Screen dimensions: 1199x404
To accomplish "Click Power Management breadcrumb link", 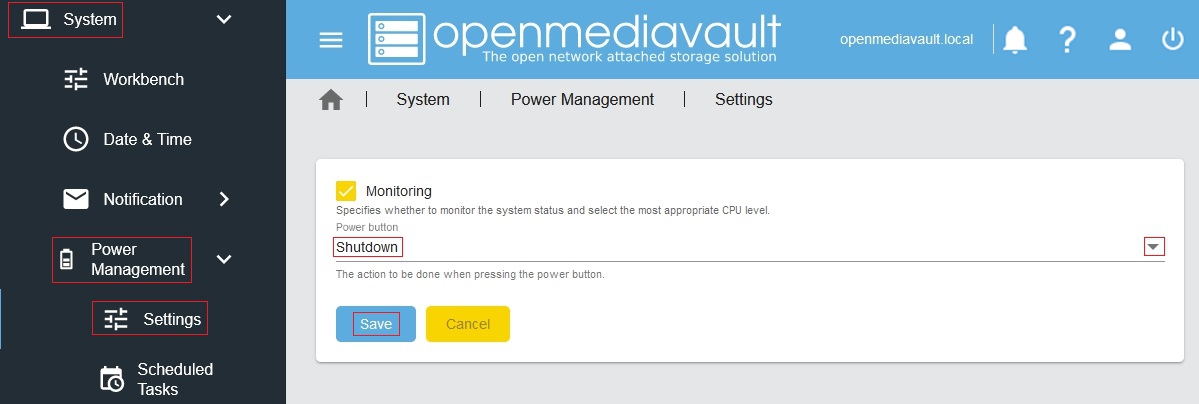I will click(x=582, y=100).
